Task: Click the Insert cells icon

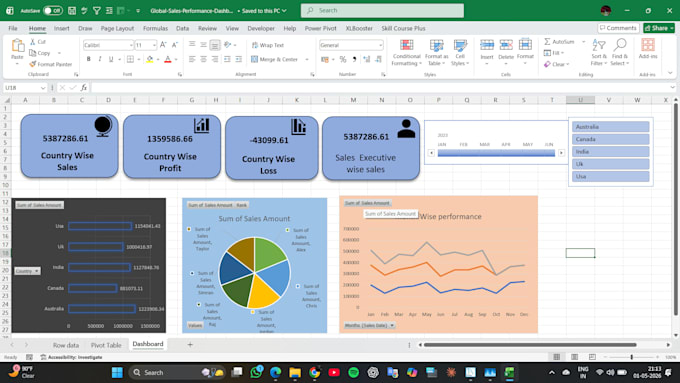Action: (487, 45)
